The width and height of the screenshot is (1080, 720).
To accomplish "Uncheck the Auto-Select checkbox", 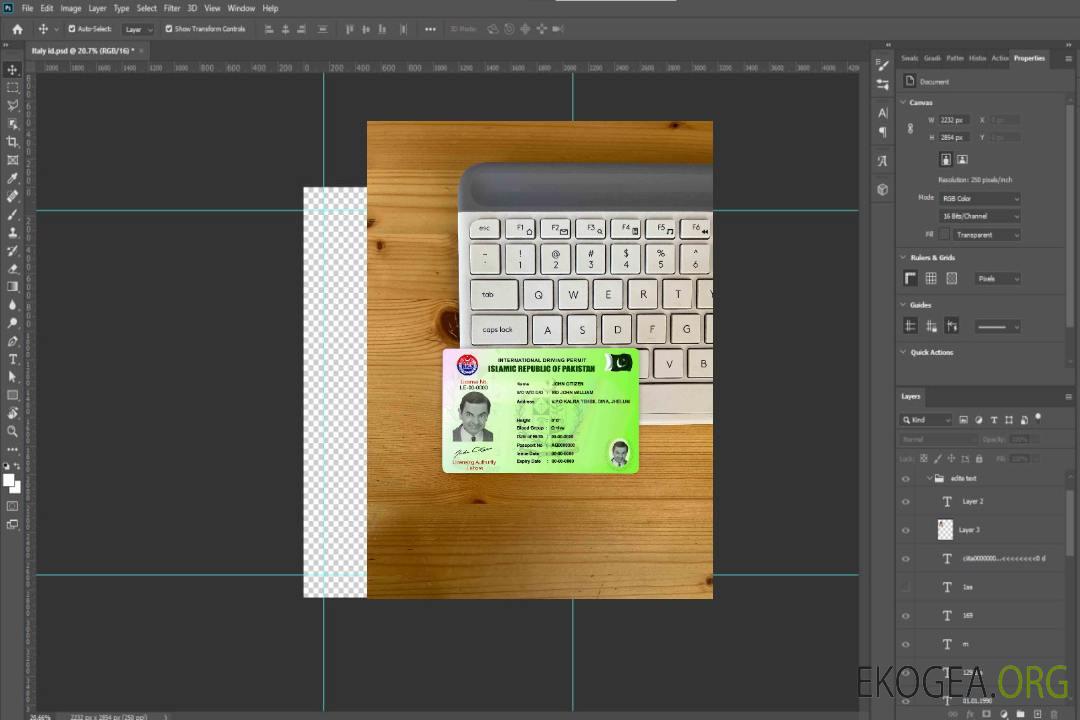I will coord(72,29).
